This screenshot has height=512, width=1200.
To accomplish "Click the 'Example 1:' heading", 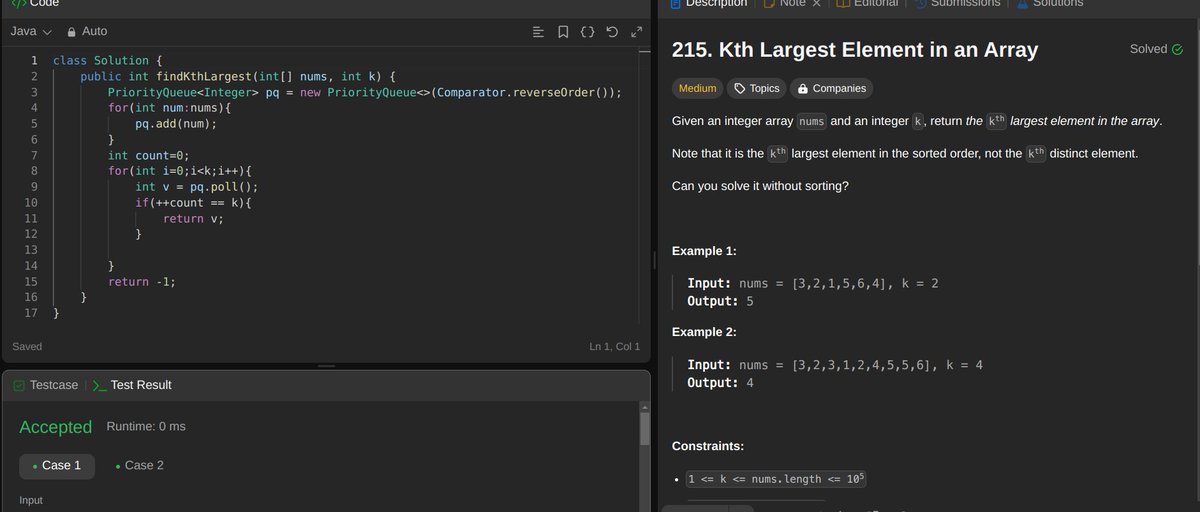I will (x=704, y=251).
